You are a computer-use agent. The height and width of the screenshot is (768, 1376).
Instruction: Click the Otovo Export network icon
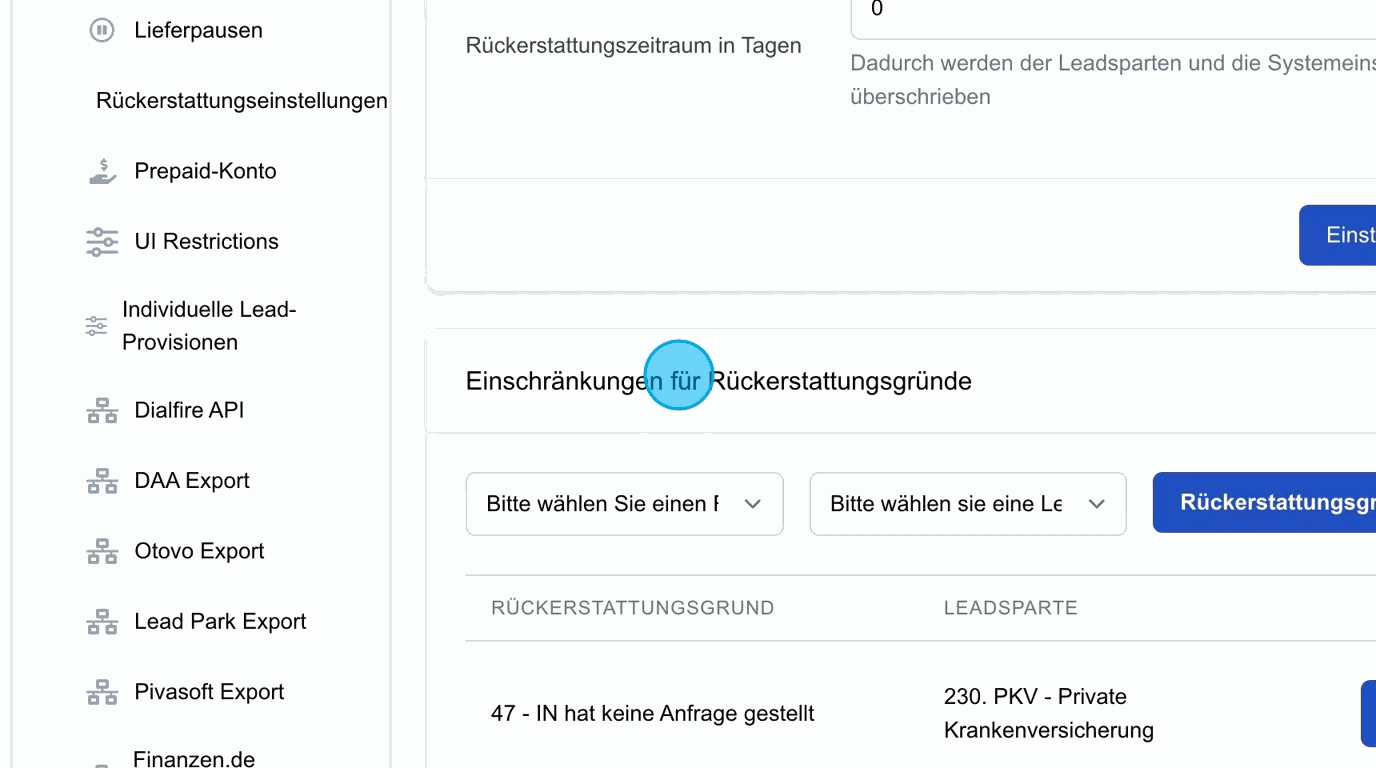(x=102, y=551)
